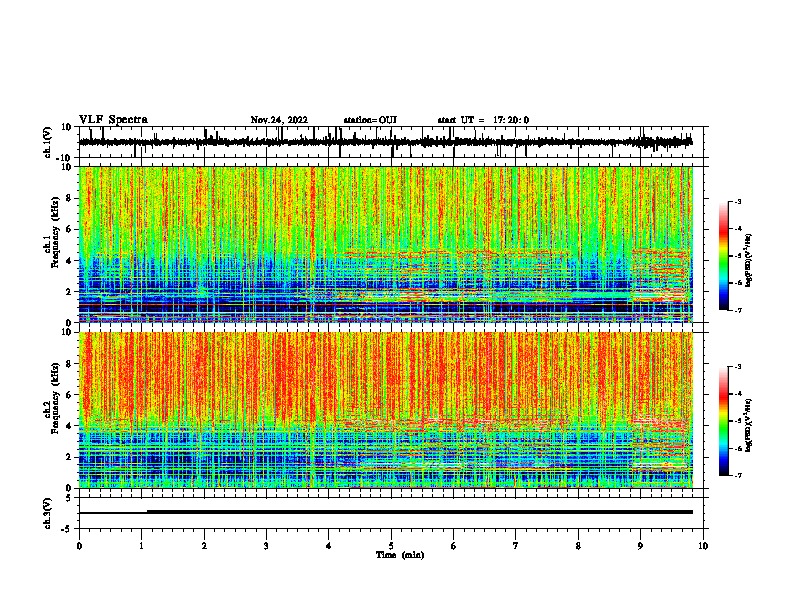792x612 pixels.
Task: Click the ch.2 spectrogram color scale bar
Action: tap(724, 421)
